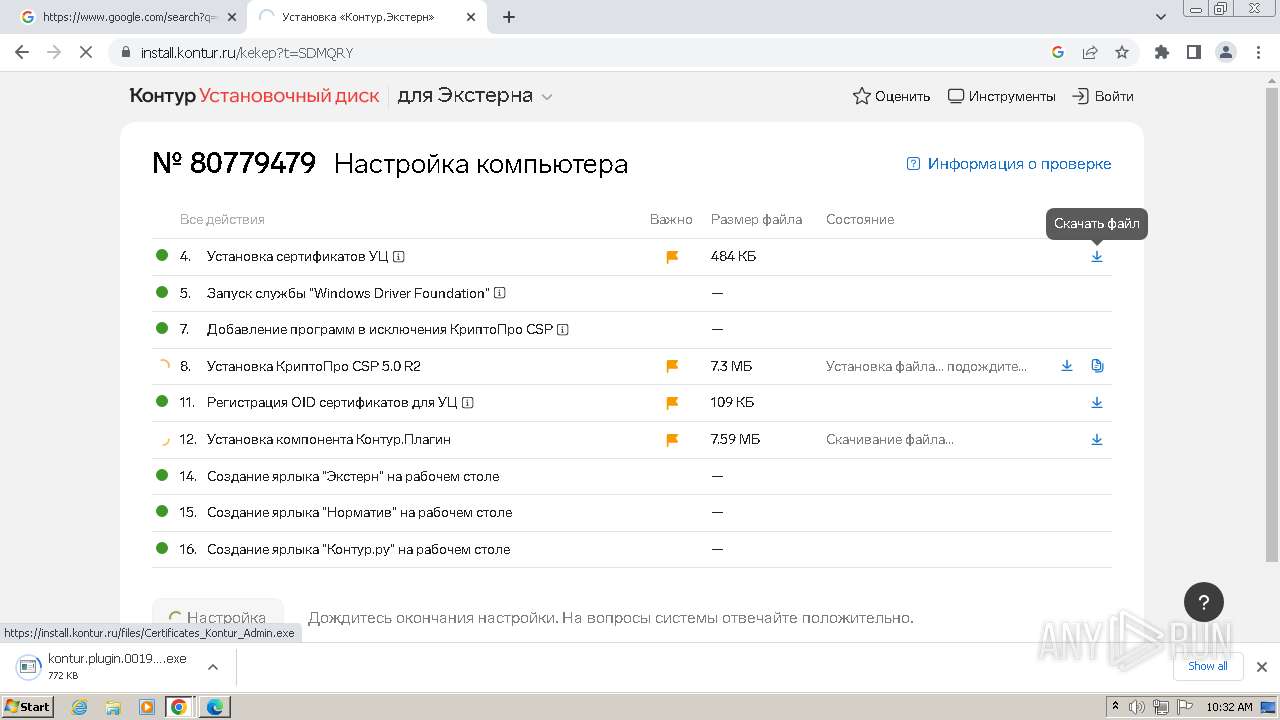Open options chevron for kontur.plugin download
1280x720 pixels.
pyautogui.click(x=213, y=667)
